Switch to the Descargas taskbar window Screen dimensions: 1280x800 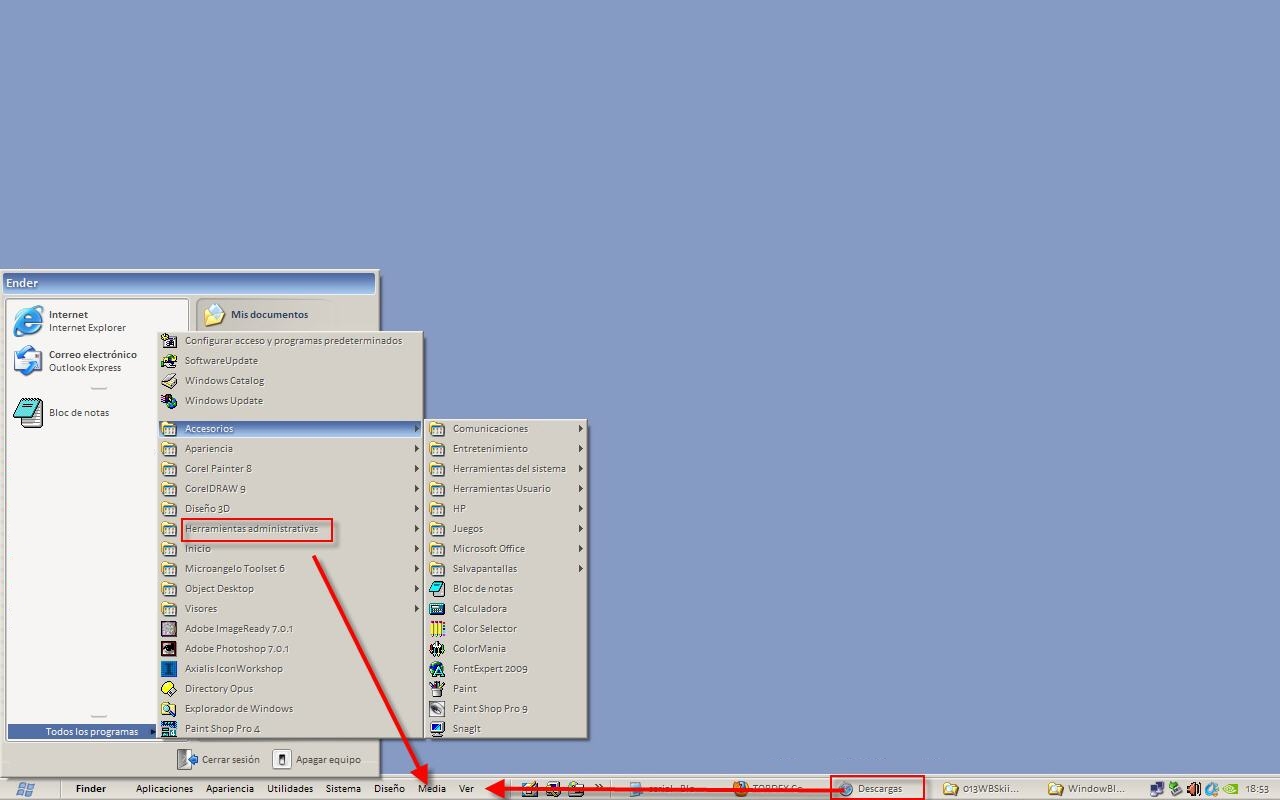pos(878,789)
